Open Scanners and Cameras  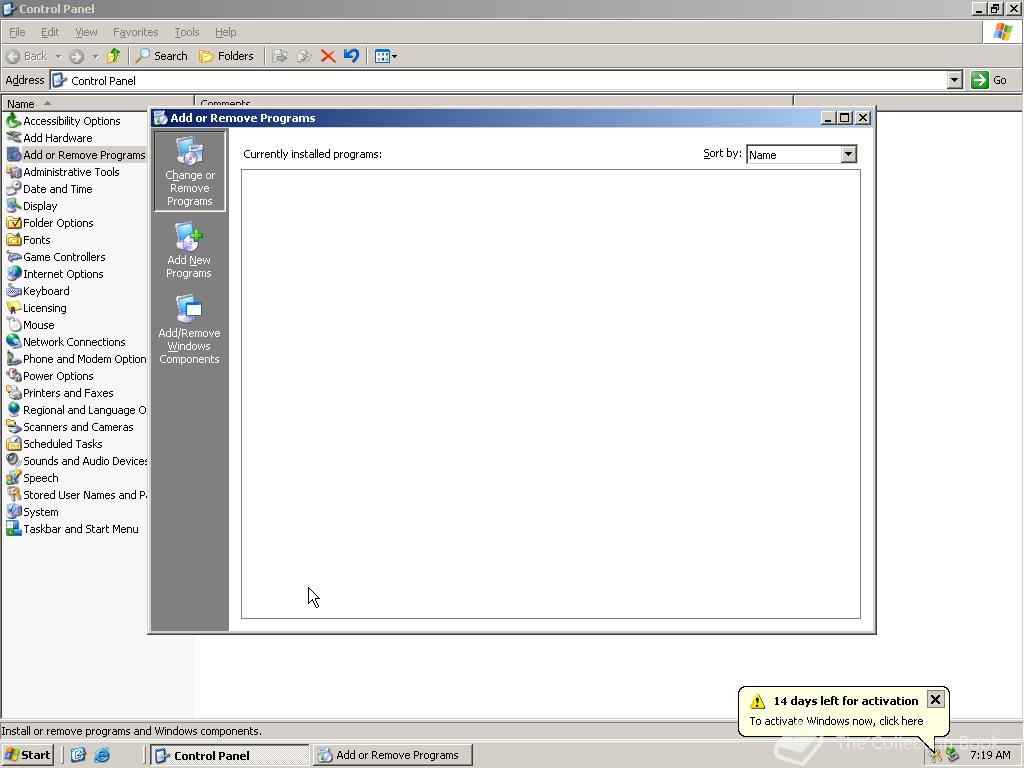[x=69, y=426]
